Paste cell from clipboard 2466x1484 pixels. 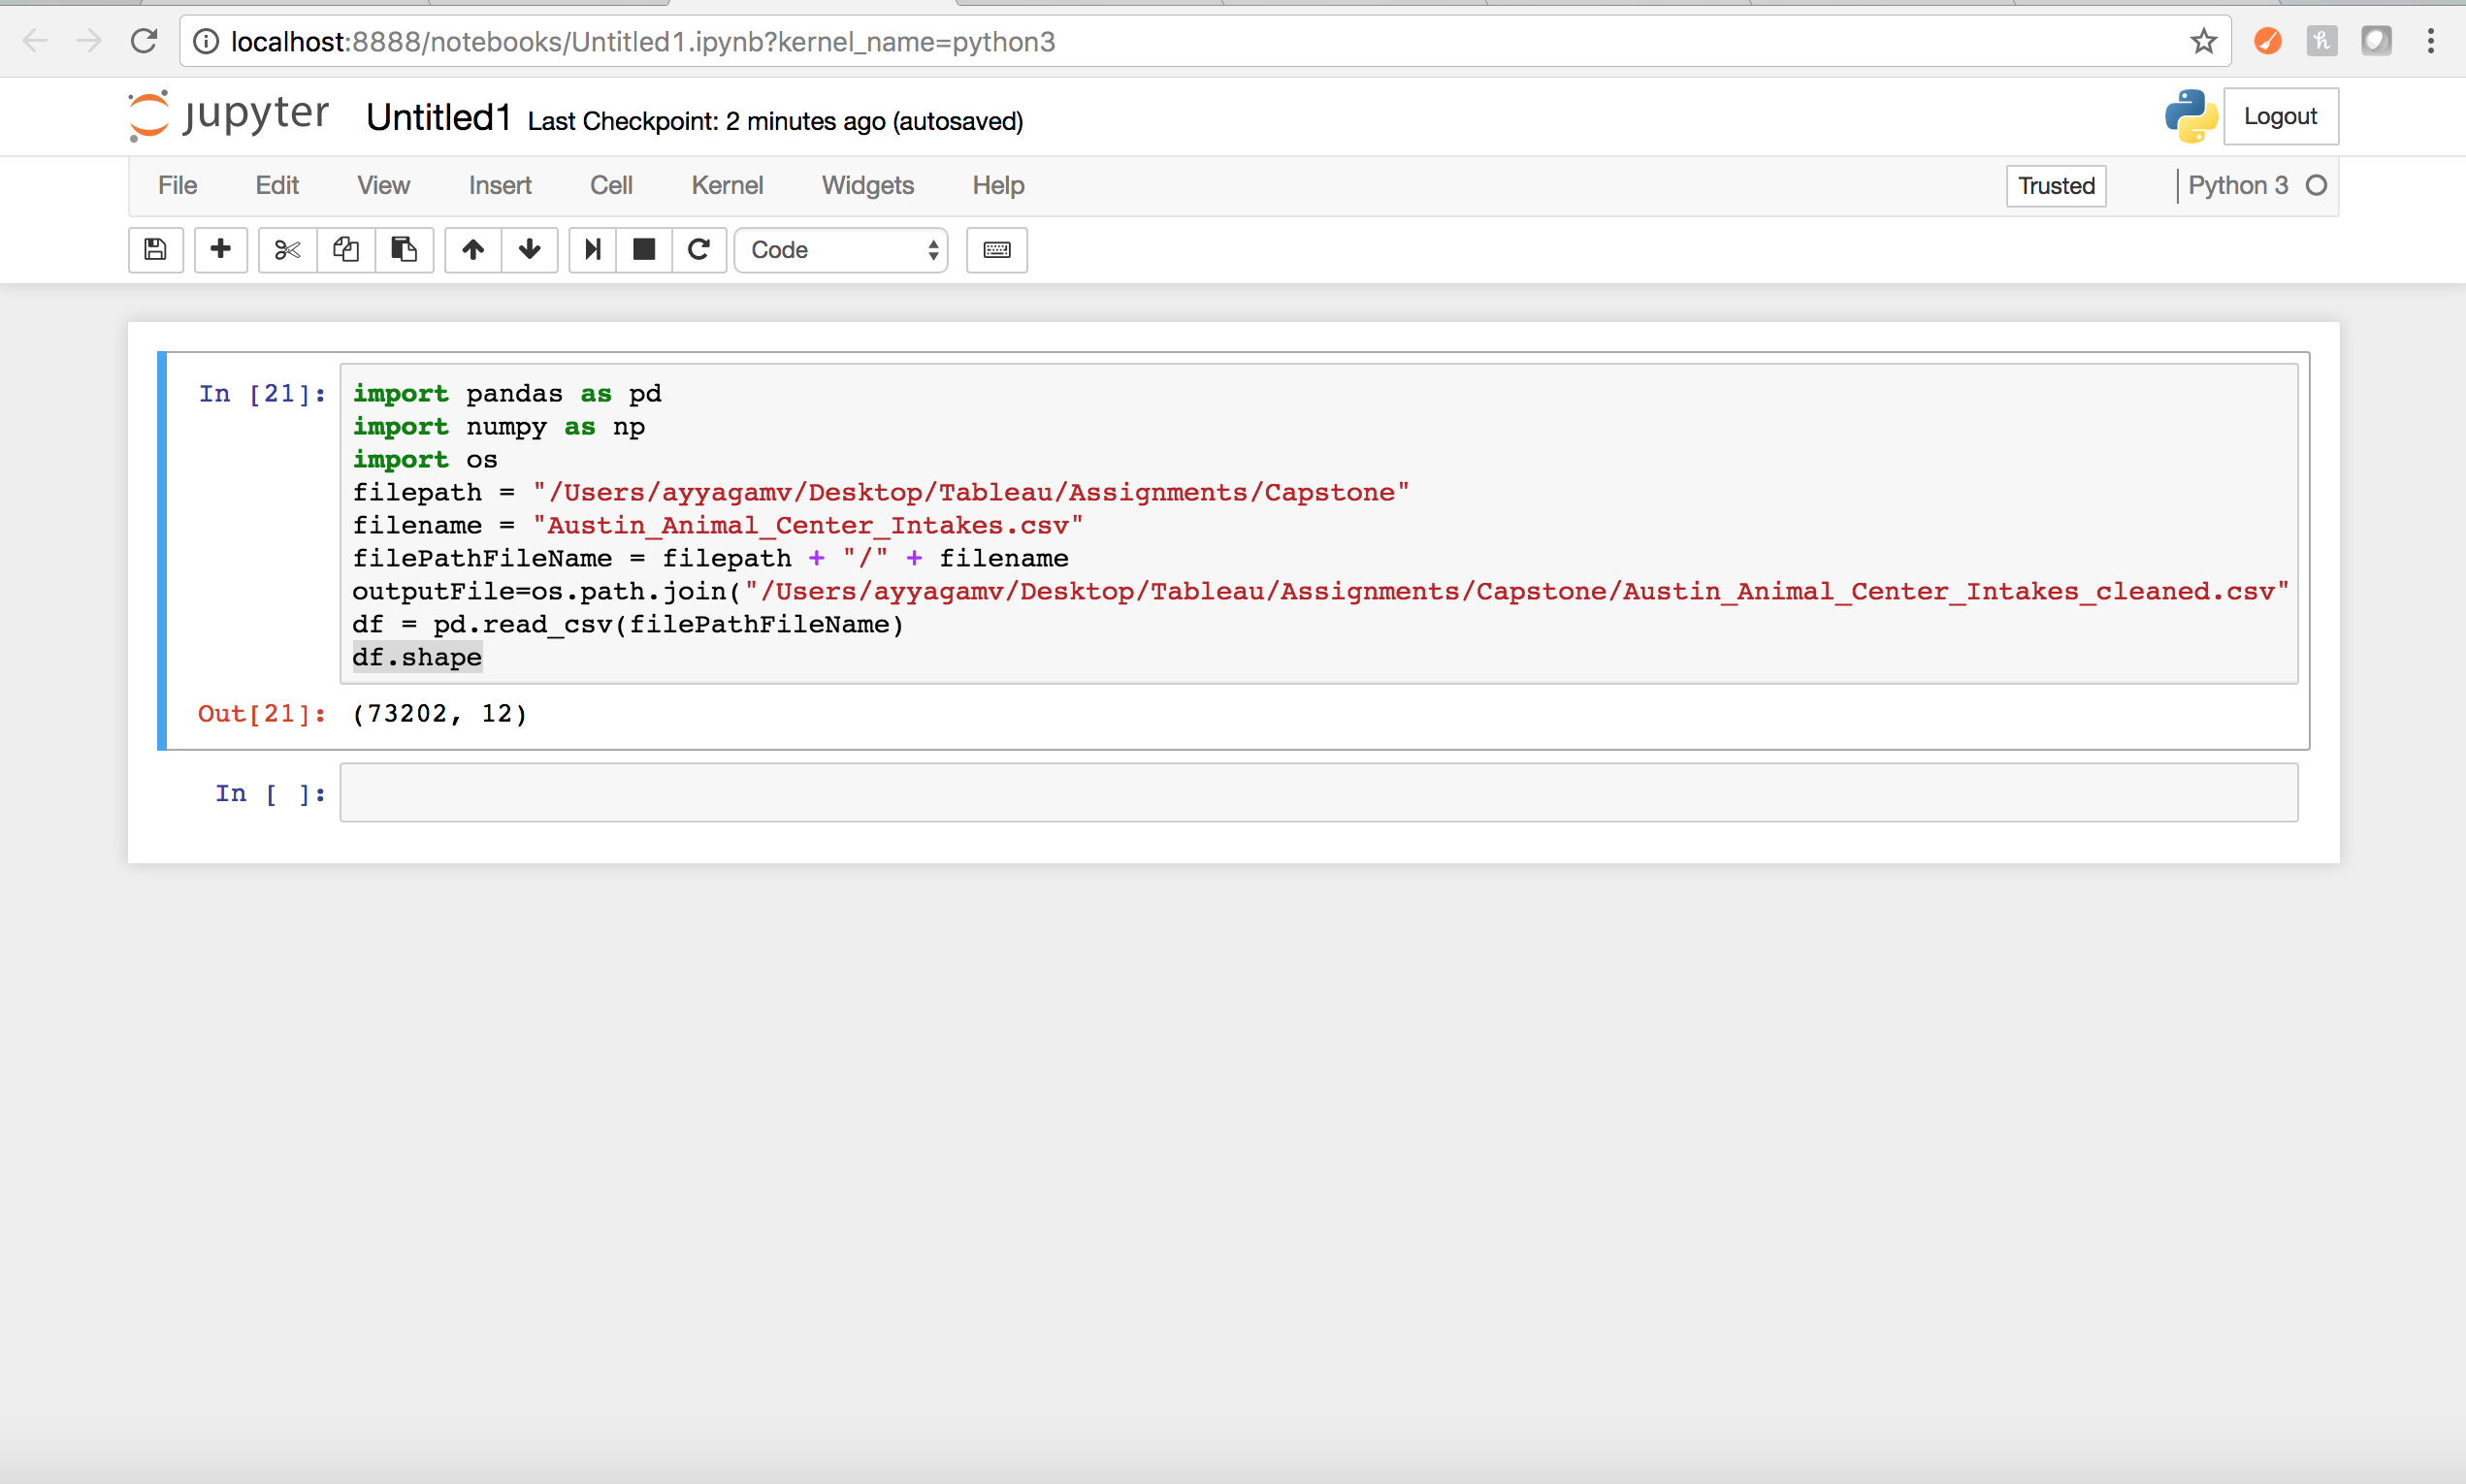pos(404,250)
